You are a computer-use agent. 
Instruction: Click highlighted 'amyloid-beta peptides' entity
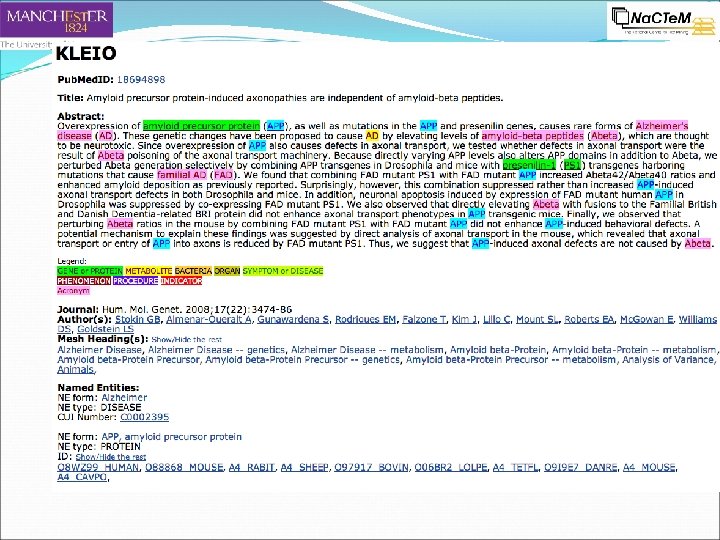533,136
